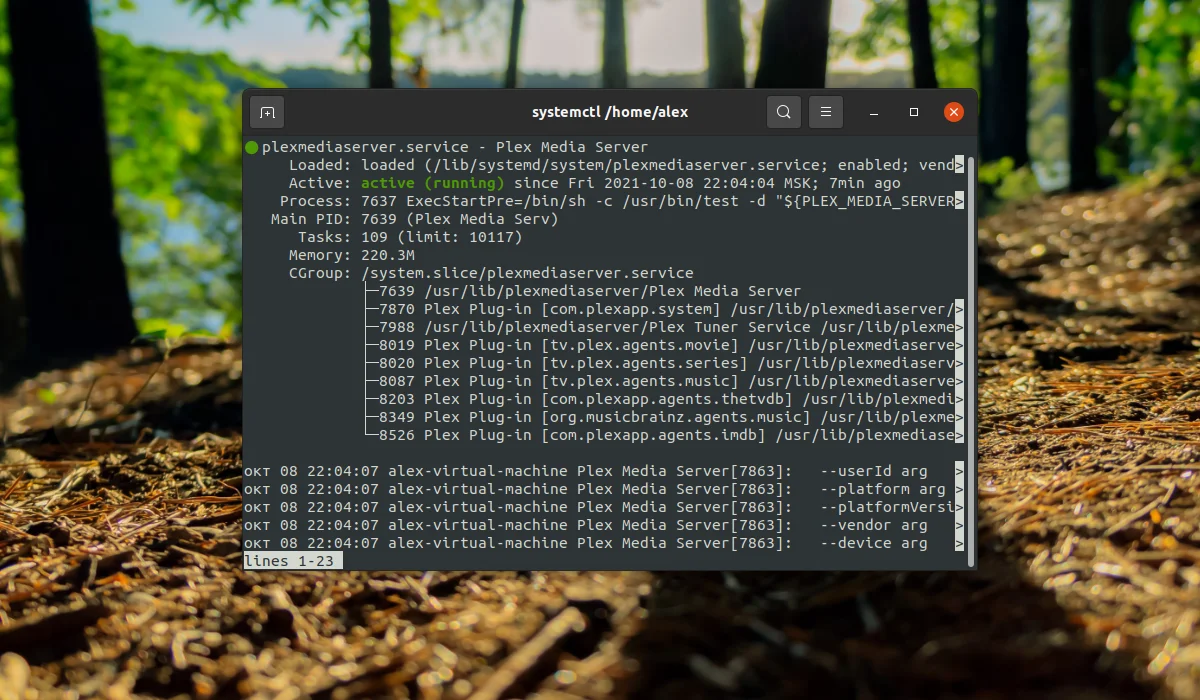Click the 8349 org.musicbrainz.agents.music row
Image resolution: width=1200 pixels, height=700 pixels.
click(x=664, y=417)
